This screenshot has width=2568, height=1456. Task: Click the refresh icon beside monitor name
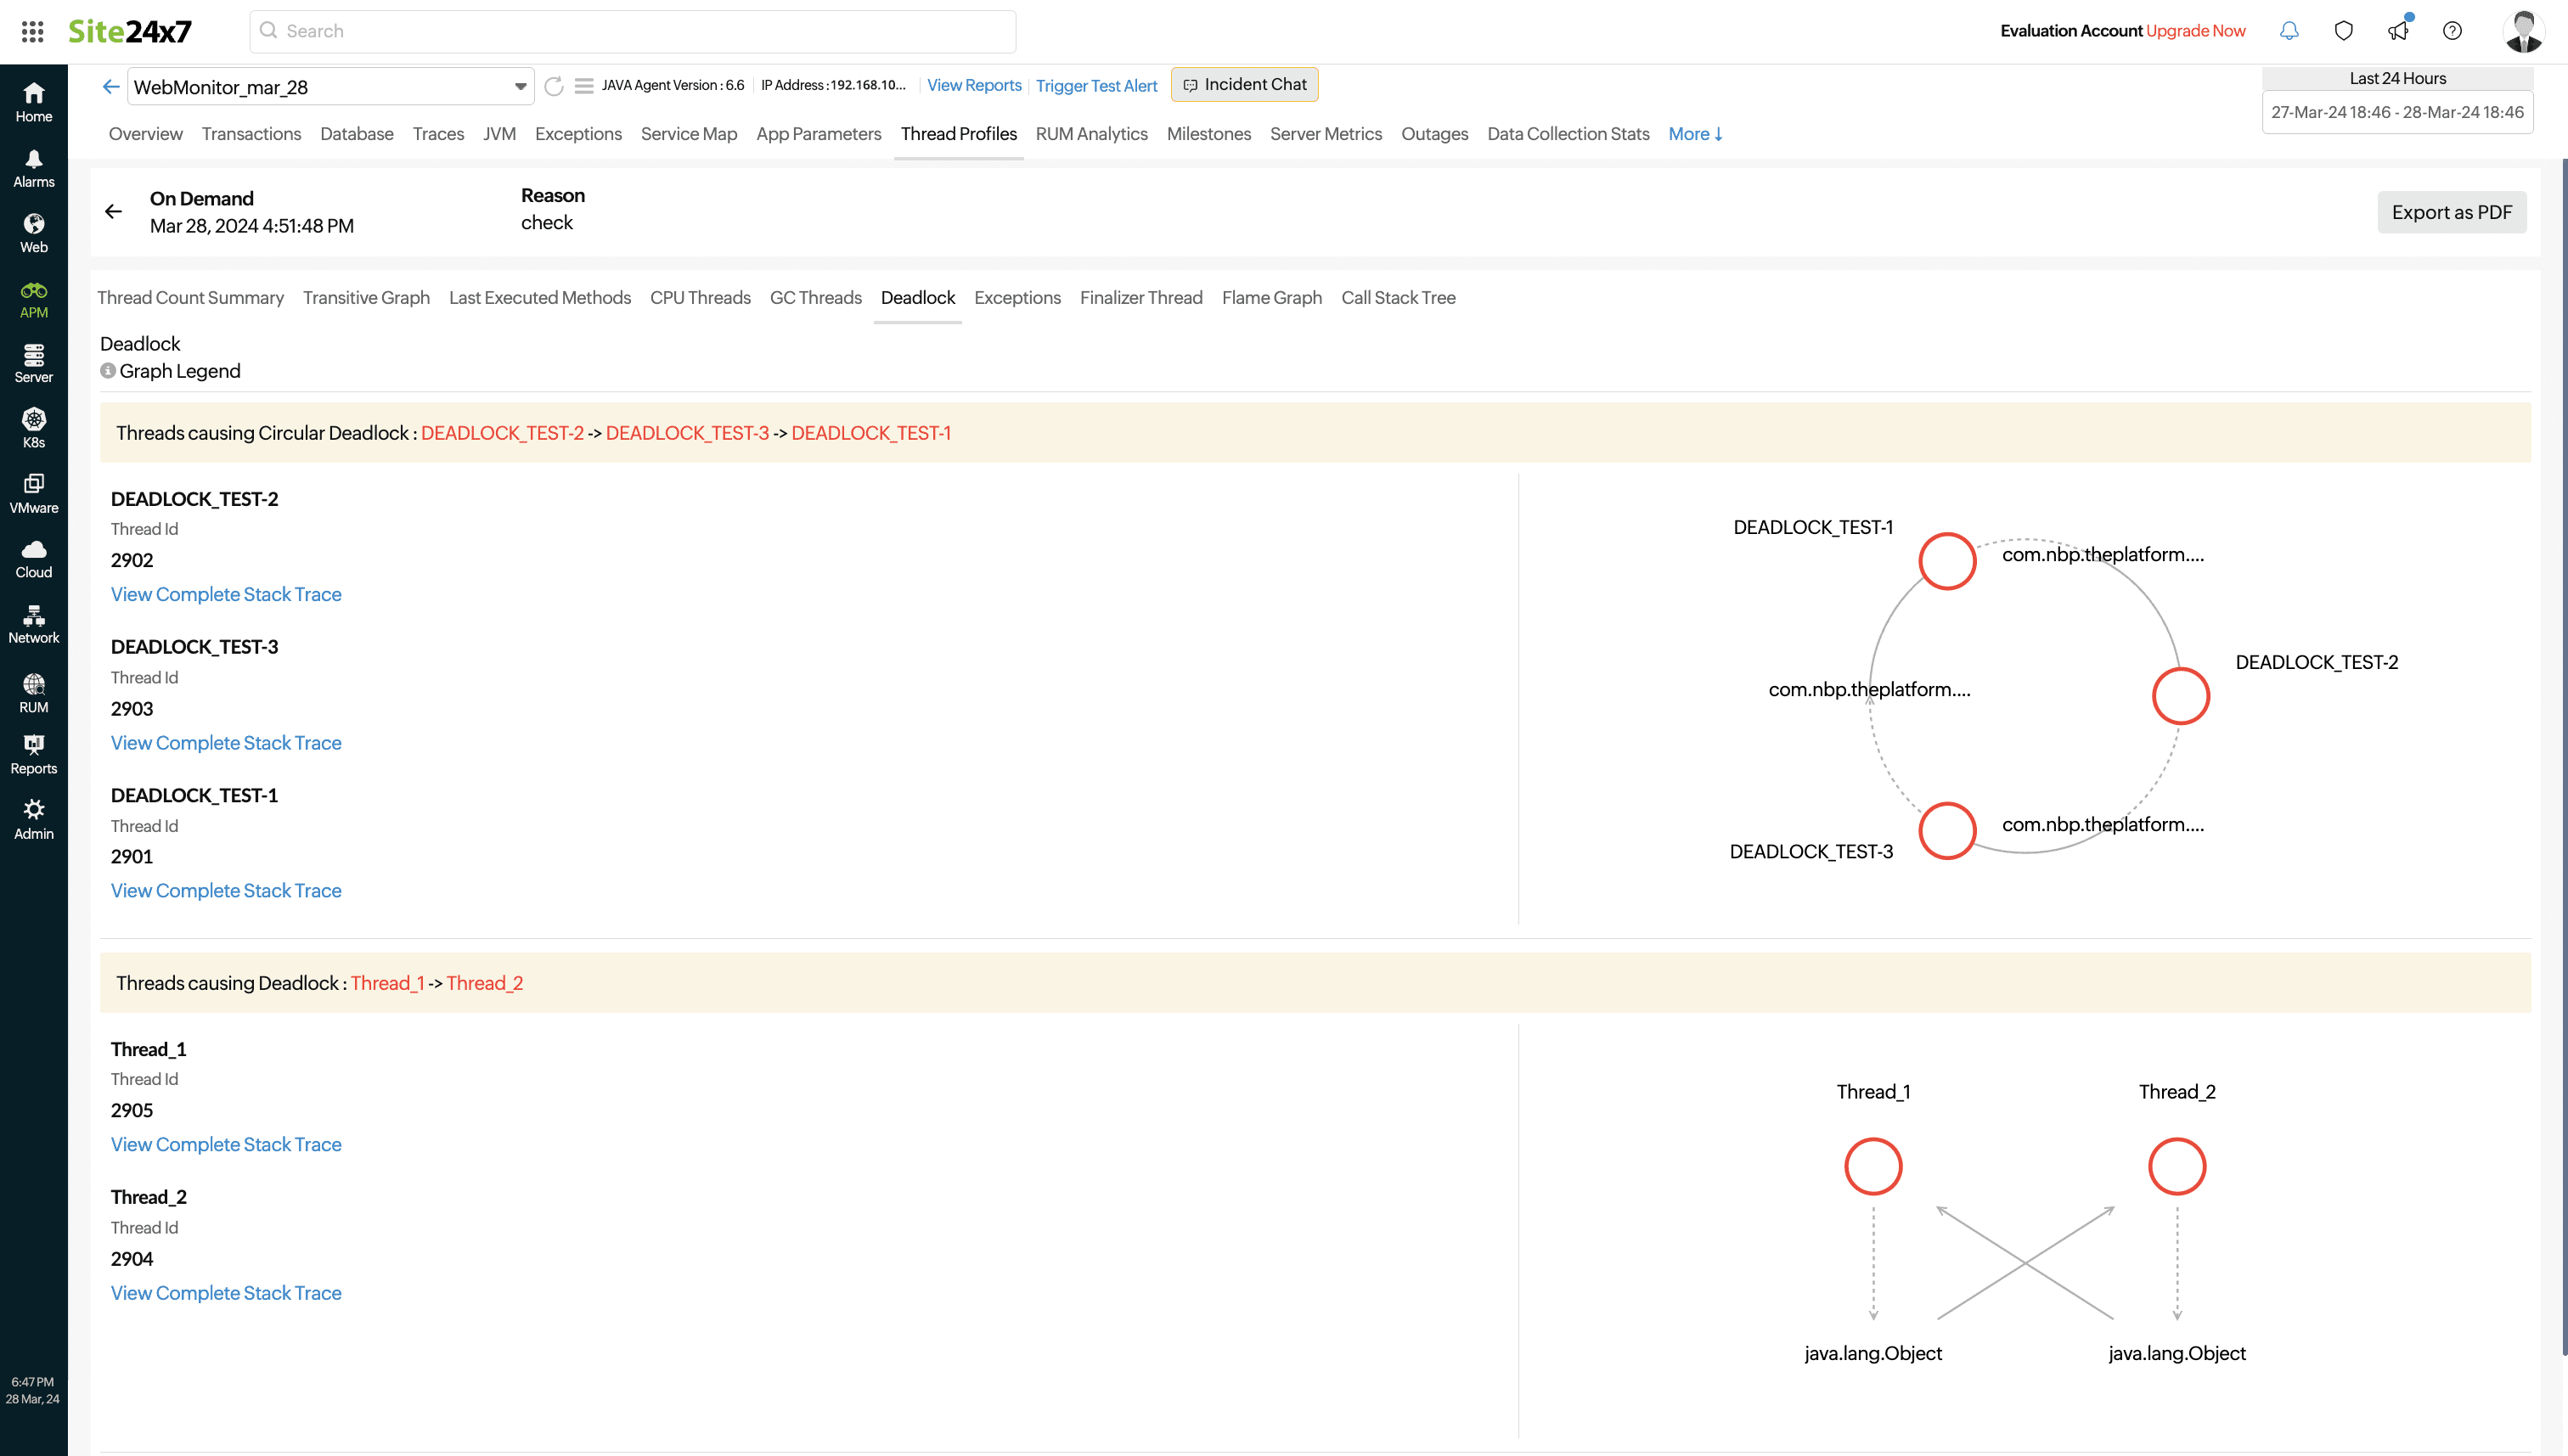coord(554,86)
